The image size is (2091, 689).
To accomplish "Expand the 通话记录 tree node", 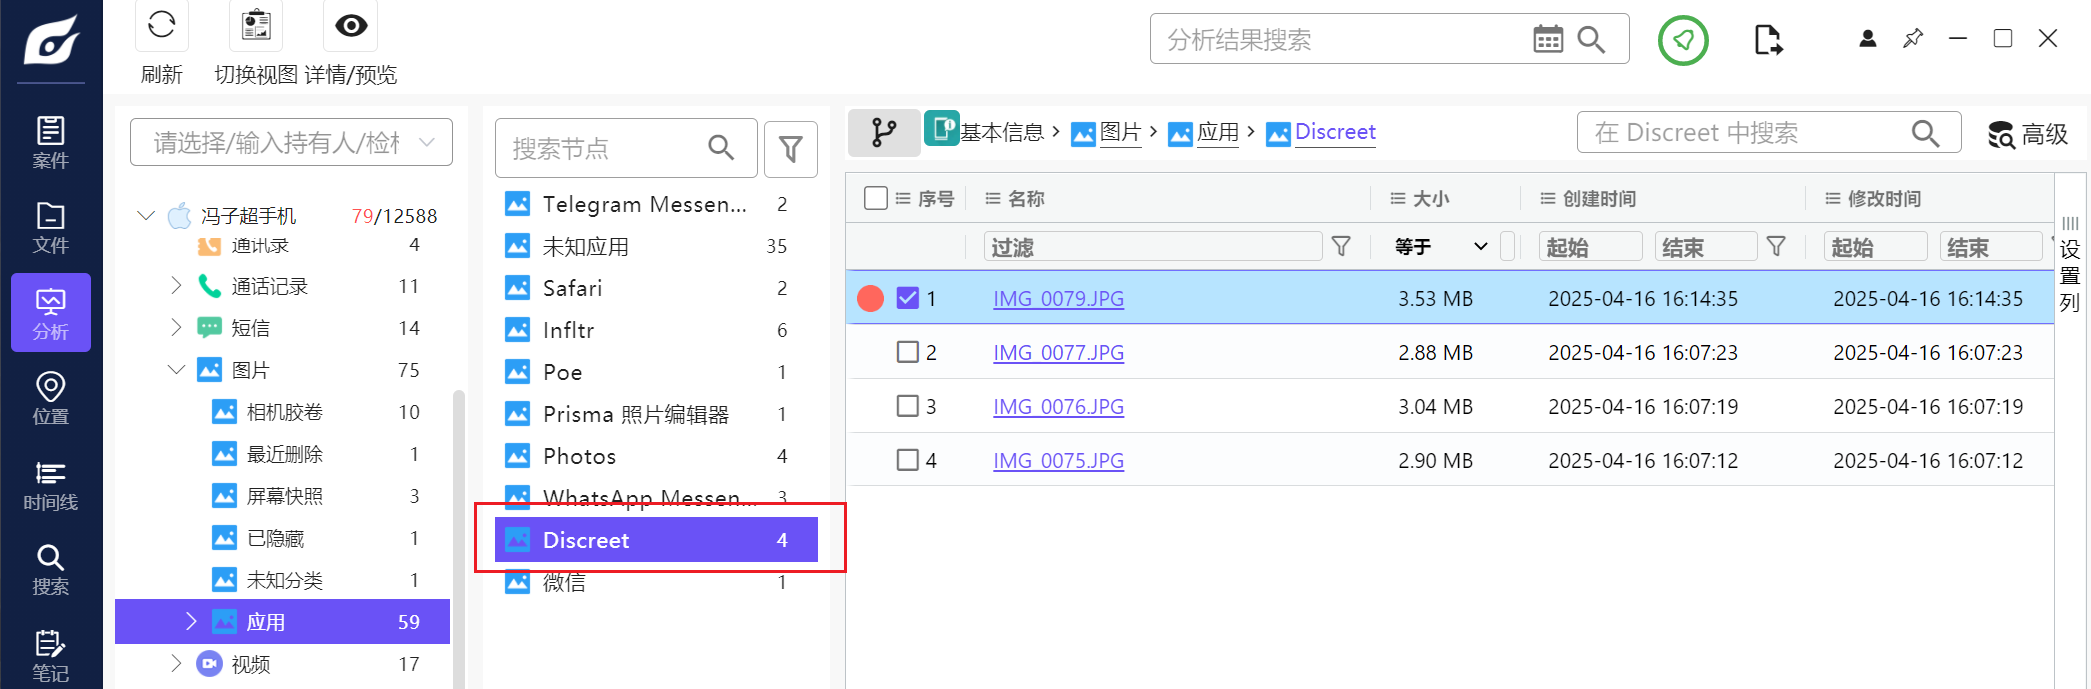I will point(176,286).
